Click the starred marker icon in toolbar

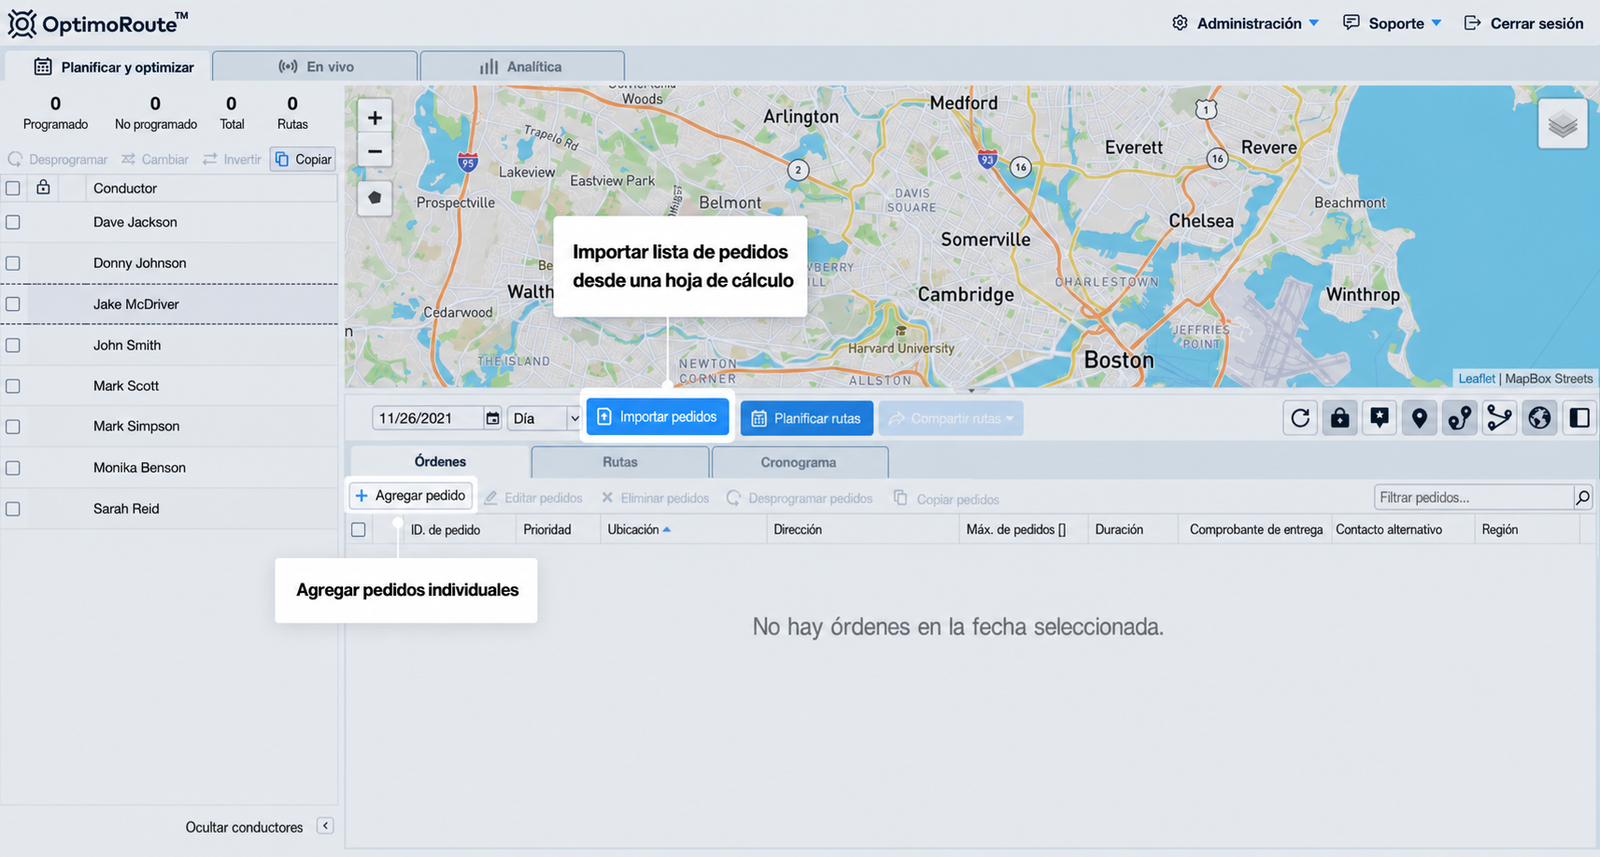(x=1380, y=418)
